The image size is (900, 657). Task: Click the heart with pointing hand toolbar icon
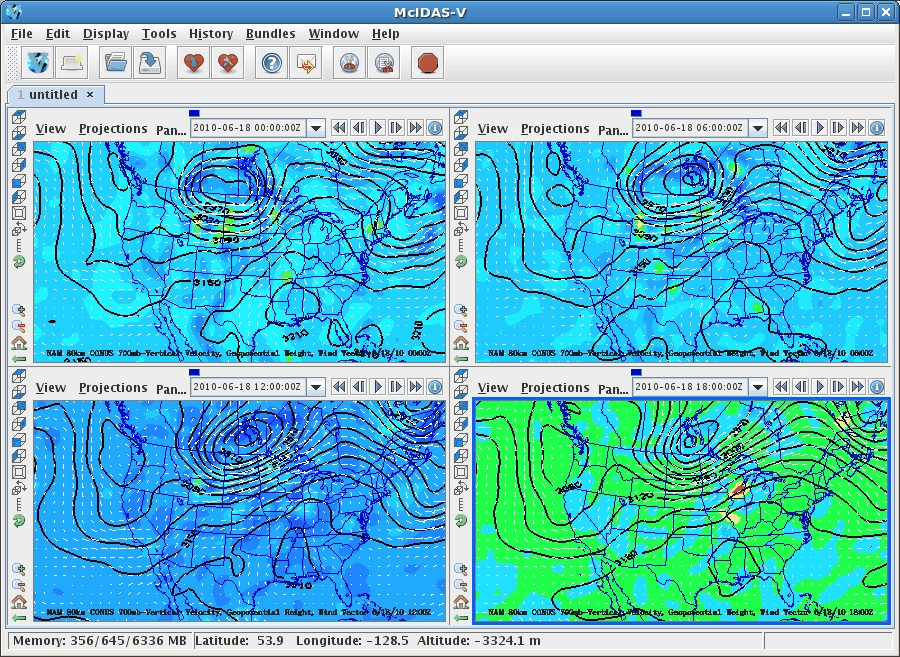(193, 63)
